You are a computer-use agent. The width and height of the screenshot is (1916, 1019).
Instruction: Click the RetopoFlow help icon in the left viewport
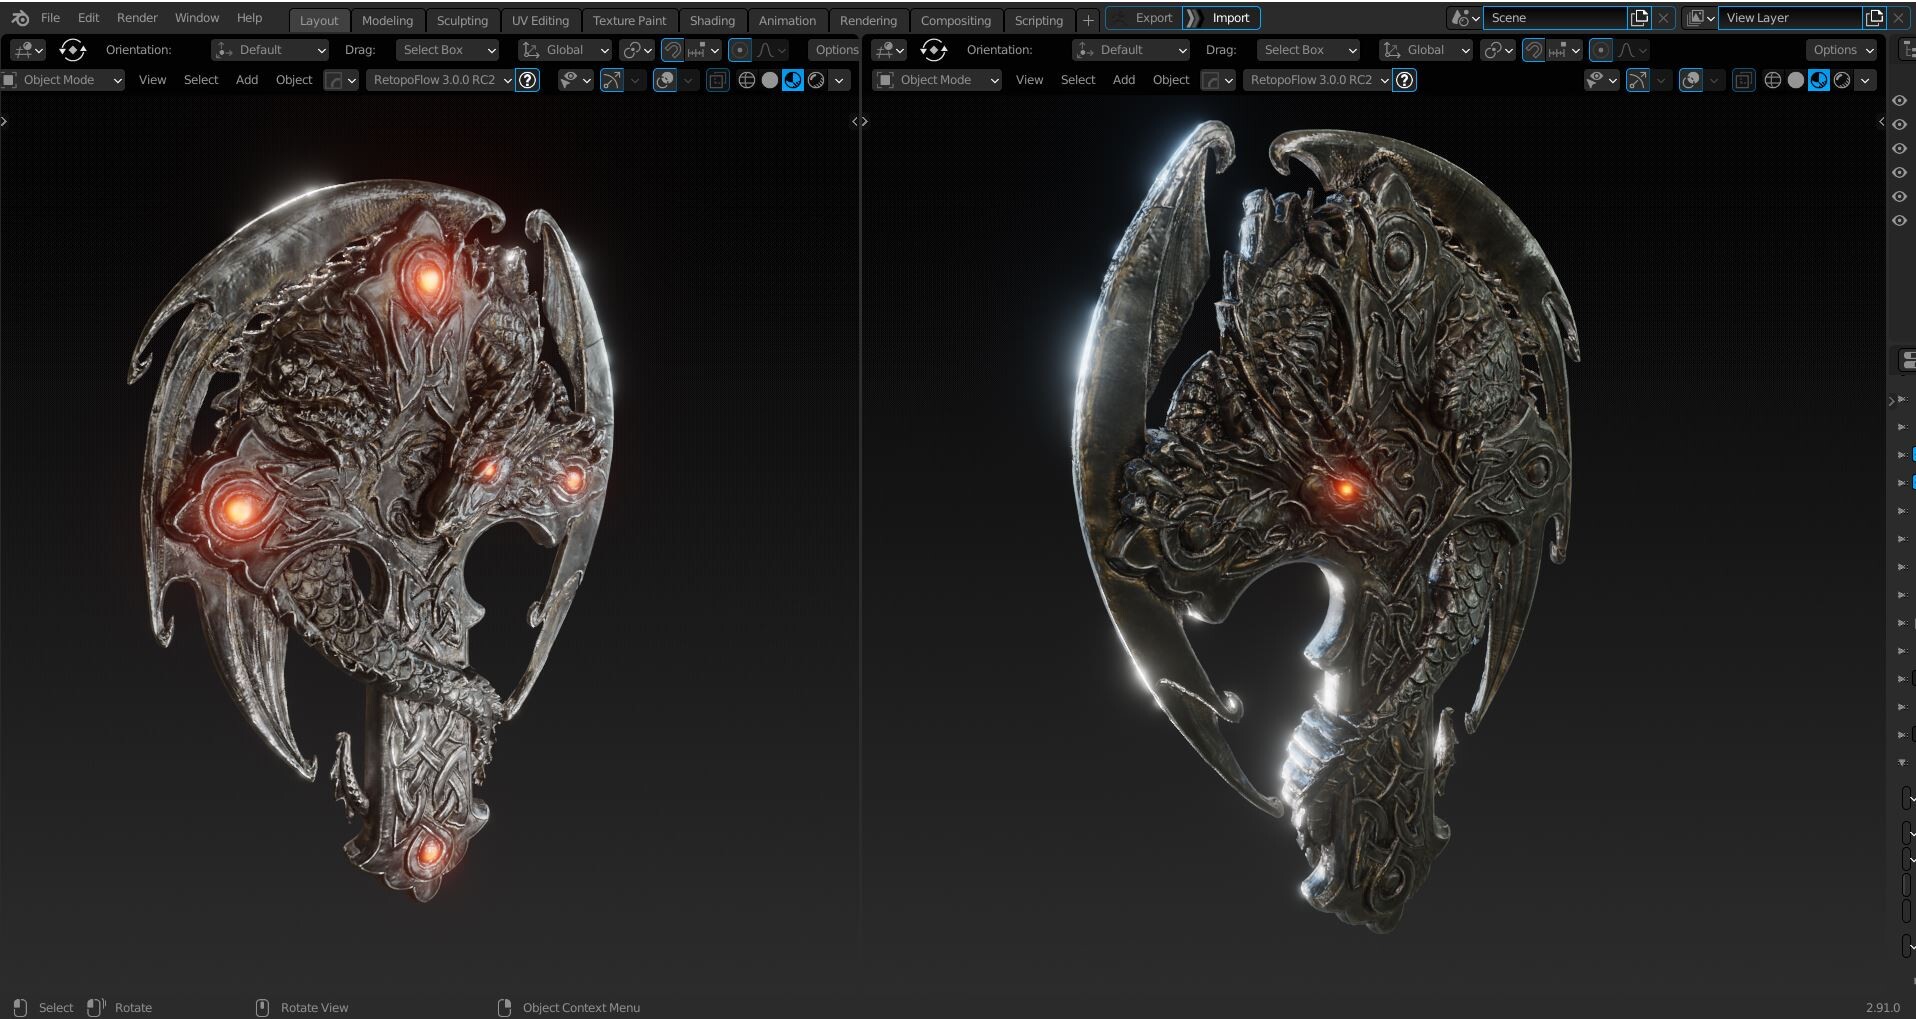coord(528,80)
